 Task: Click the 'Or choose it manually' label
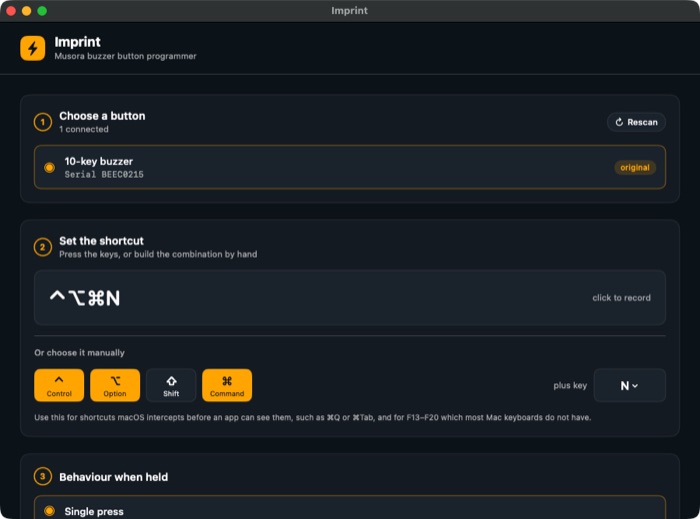(x=79, y=353)
